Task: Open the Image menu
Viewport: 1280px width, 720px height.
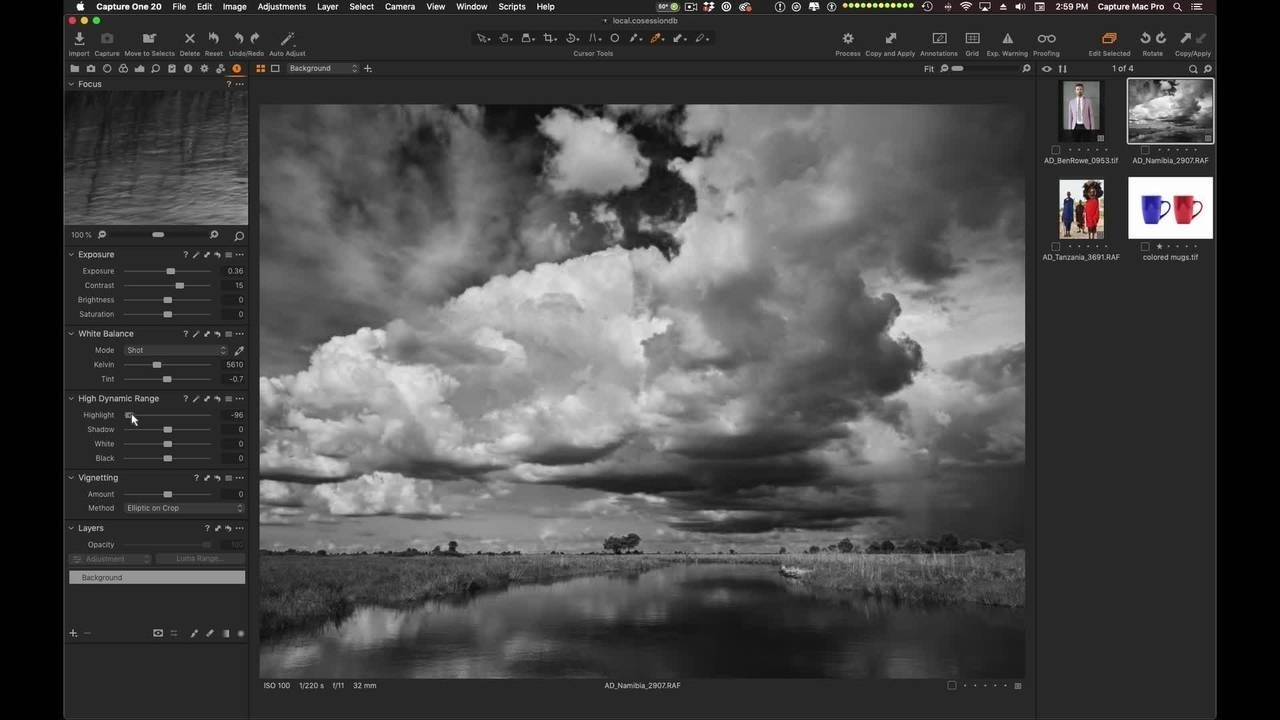Action: pyautogui.click(x=235, y=7)
